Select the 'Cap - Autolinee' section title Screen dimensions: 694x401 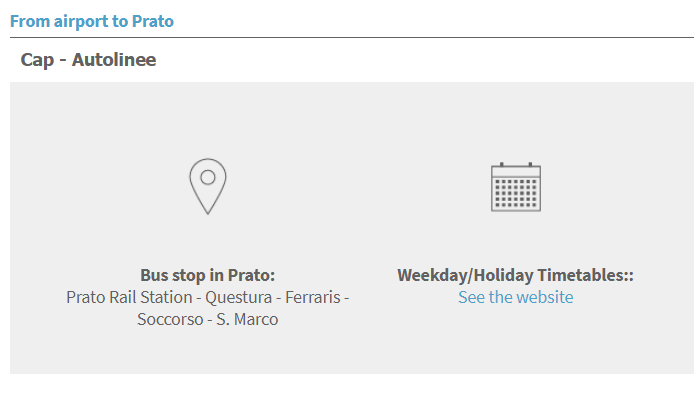88,60
